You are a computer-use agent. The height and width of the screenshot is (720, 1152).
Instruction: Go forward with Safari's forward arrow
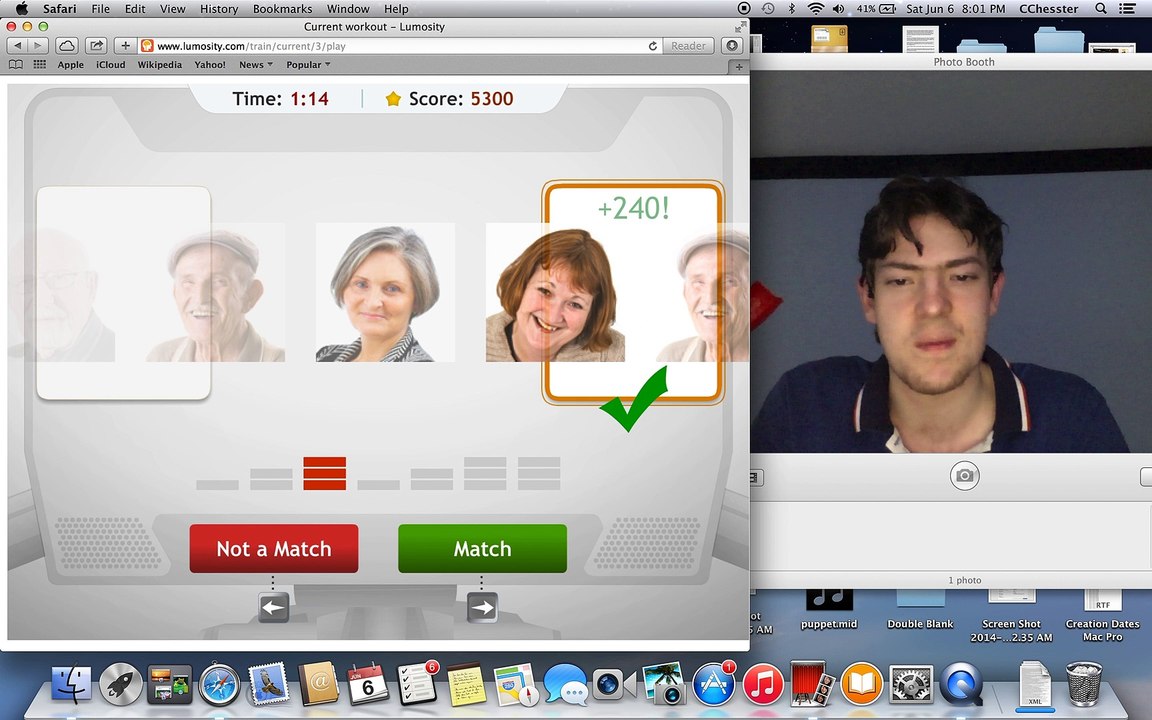[37, 46]
